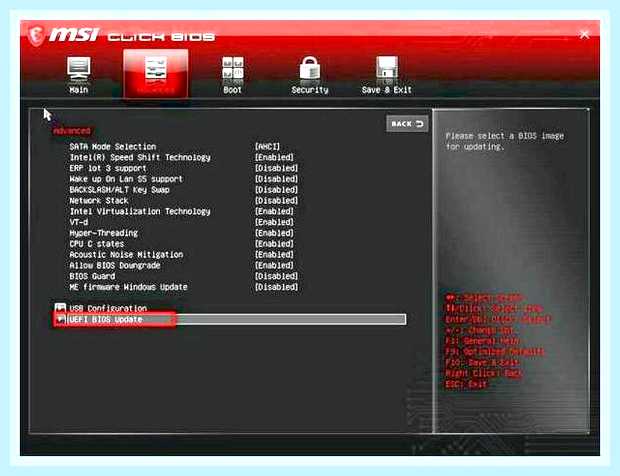Viewport: 620px width, 476px height.
Task: Toggle Allow BIOS Downgrade [Enabled] value
Action: (x=274, y=265)
